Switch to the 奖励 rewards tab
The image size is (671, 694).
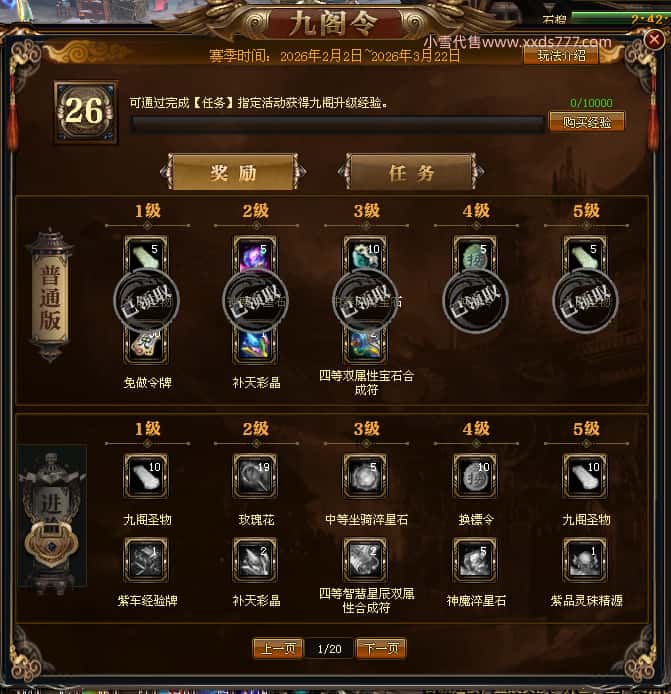[x=233, y=172]
